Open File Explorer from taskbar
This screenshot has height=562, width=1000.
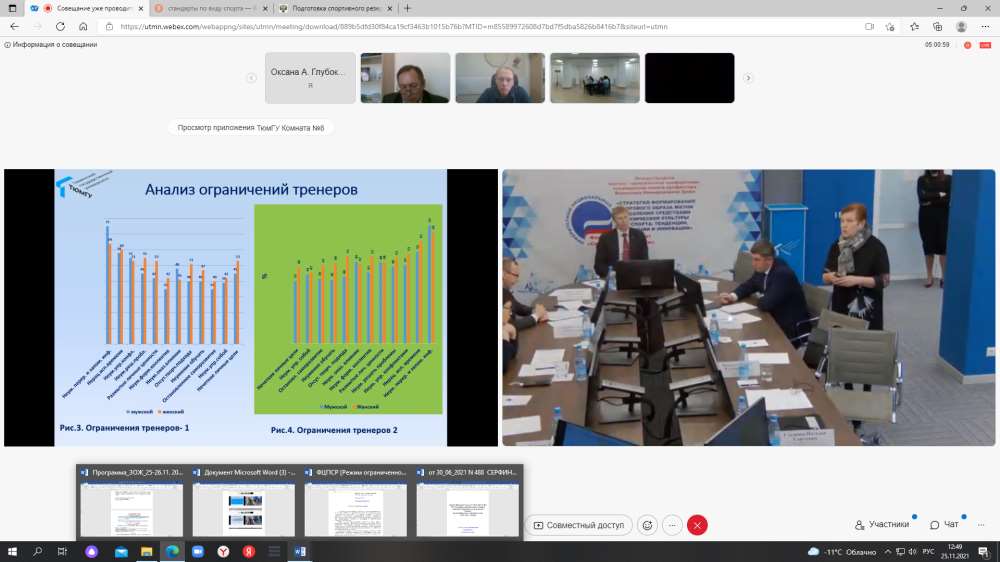147,552
